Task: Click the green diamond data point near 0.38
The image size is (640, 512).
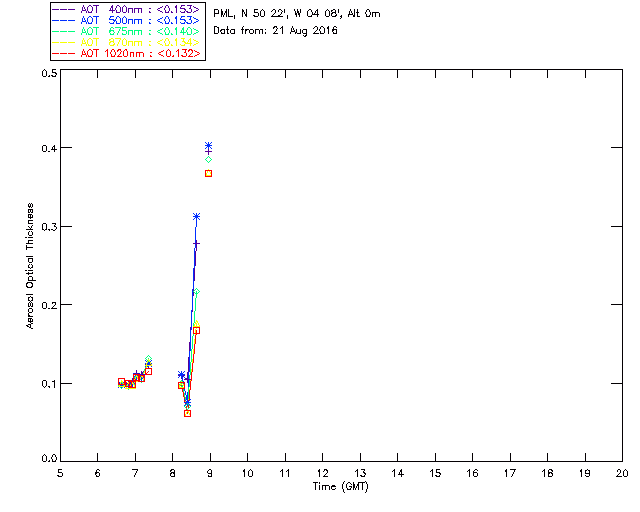Action: click(209, 160)
